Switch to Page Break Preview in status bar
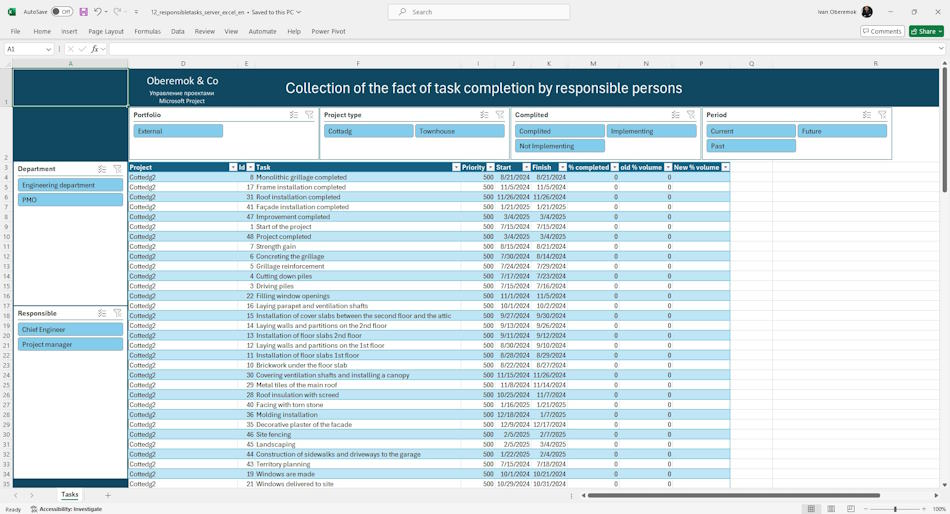This screenshot has width=950, height=514. coord(851,509)
